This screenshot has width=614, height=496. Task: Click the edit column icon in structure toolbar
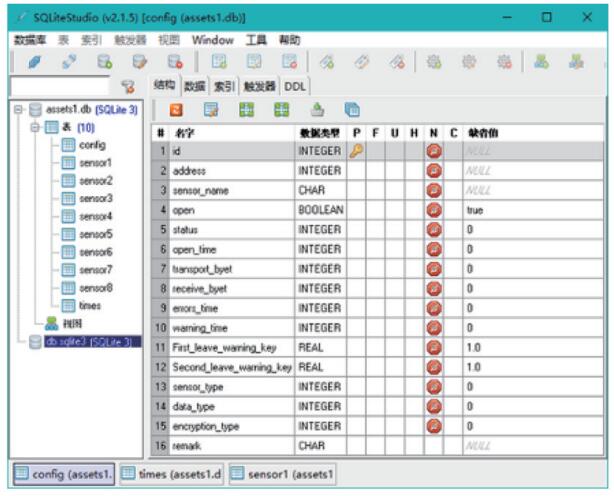point(211,110)
